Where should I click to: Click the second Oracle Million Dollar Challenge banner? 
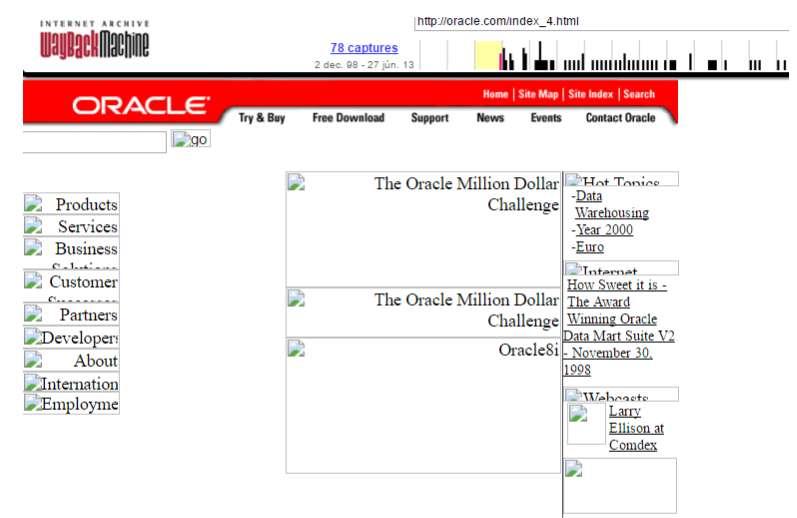point(423,312)
